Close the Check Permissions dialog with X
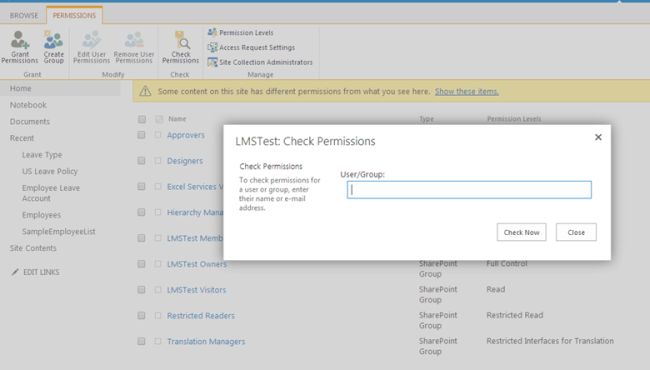This screenshot has width=650, height=370. click(x=598, y=137)
